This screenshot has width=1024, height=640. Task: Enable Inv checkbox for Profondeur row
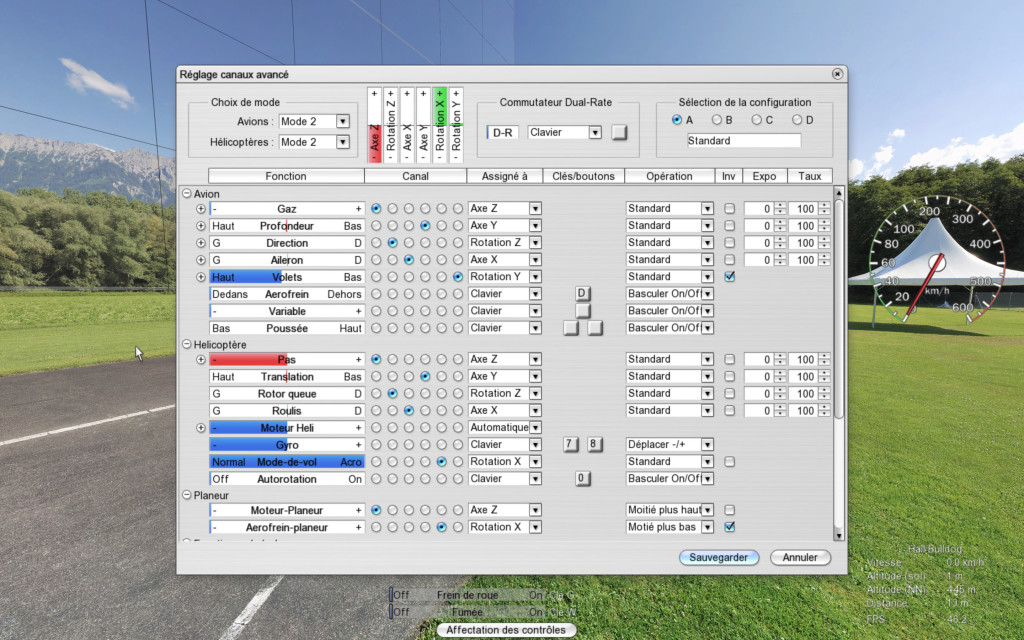pos(729,226)
